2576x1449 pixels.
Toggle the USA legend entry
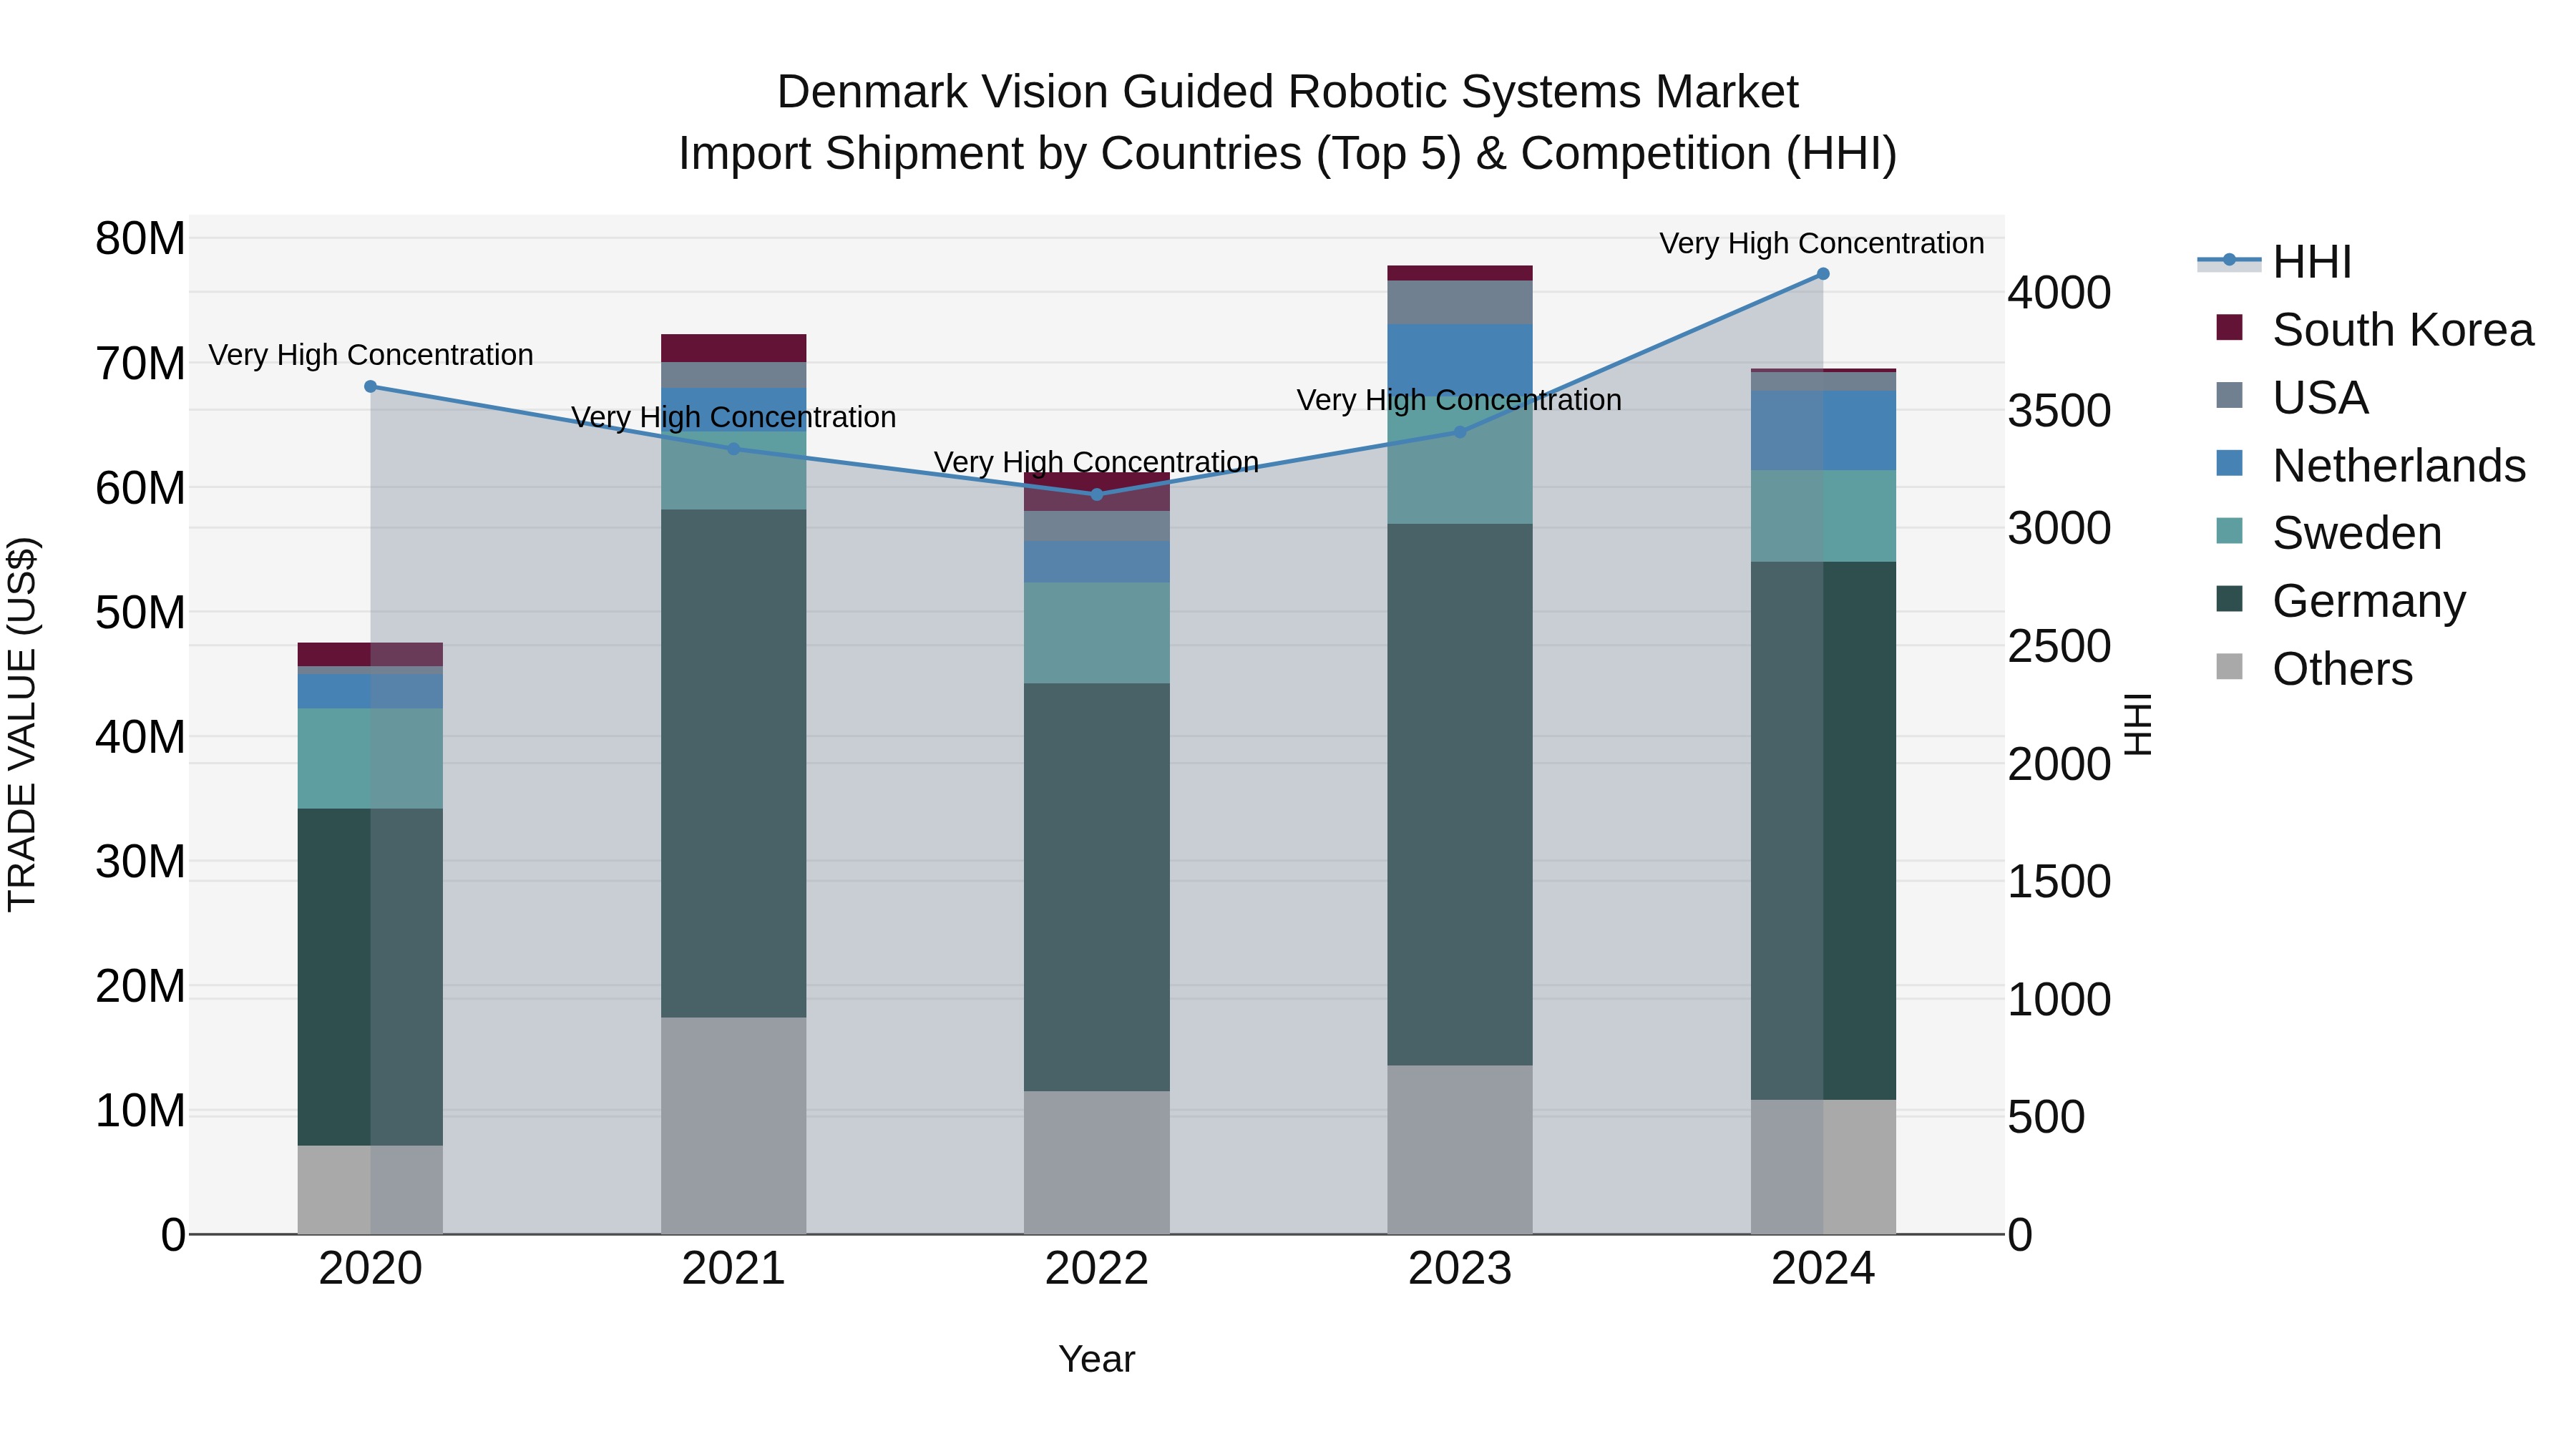pos(2292,398)
